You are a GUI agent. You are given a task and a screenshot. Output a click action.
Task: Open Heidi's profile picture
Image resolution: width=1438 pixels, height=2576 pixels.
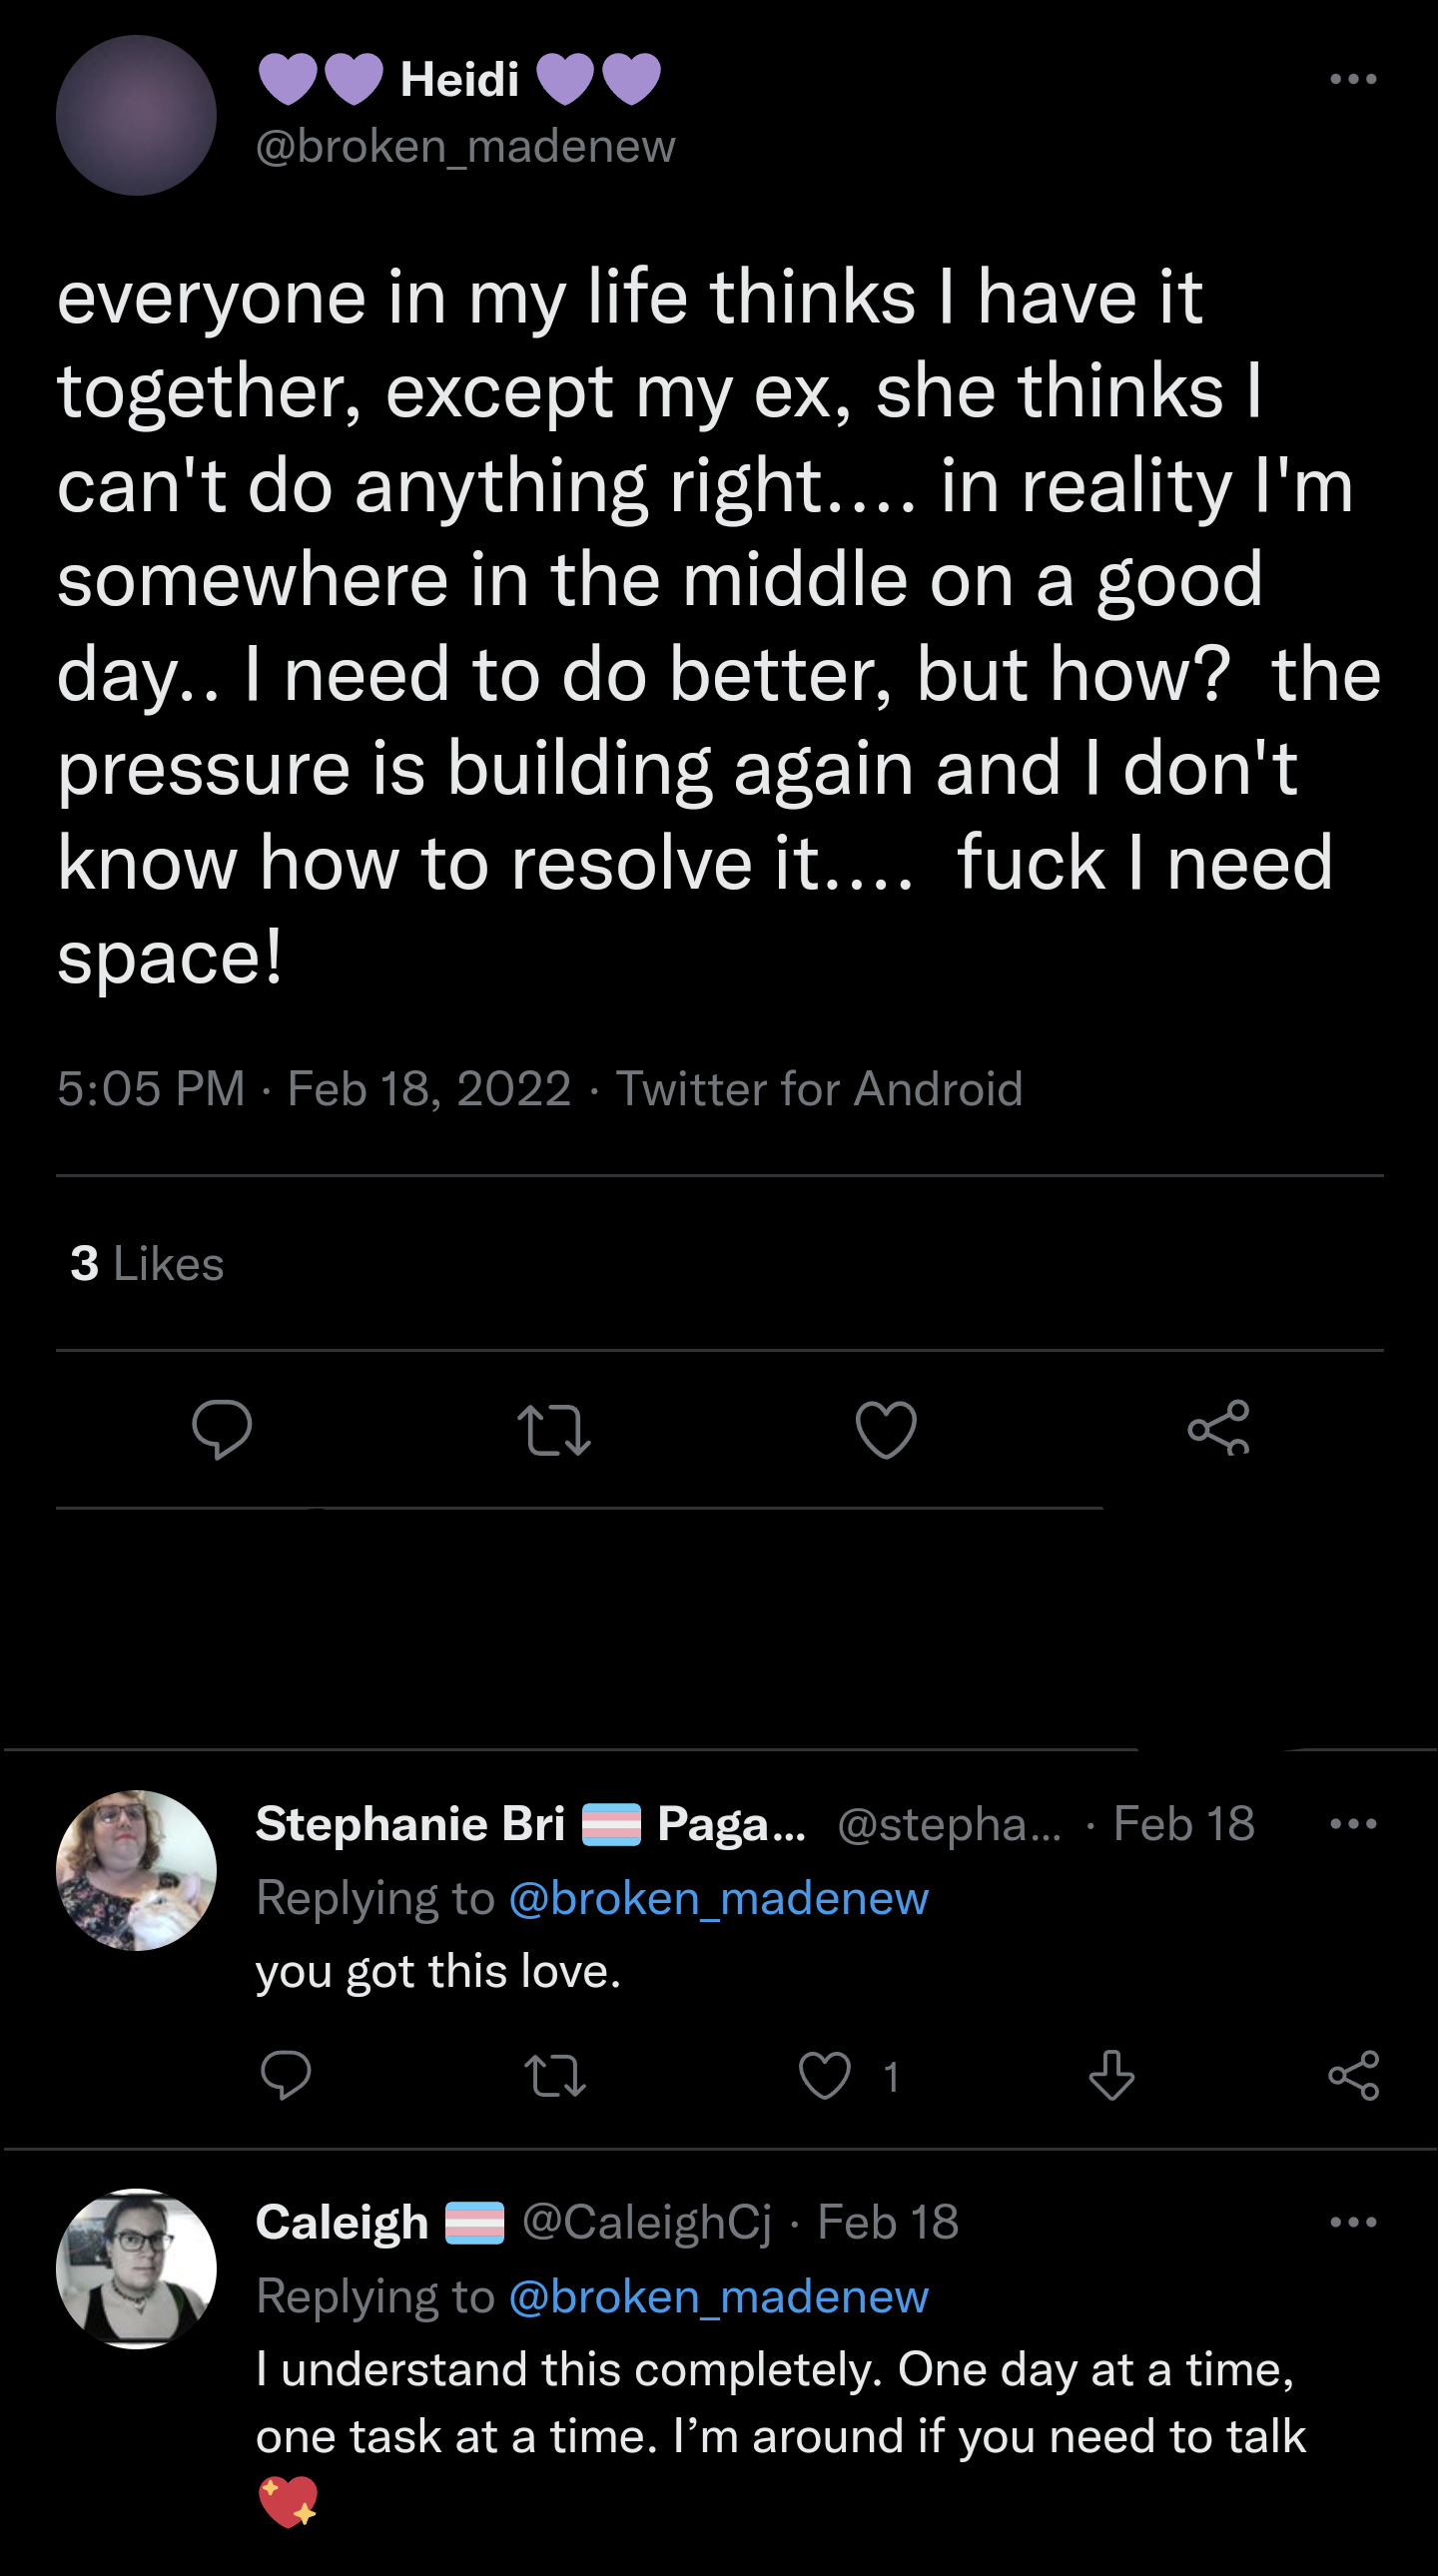tap(136, 115)
